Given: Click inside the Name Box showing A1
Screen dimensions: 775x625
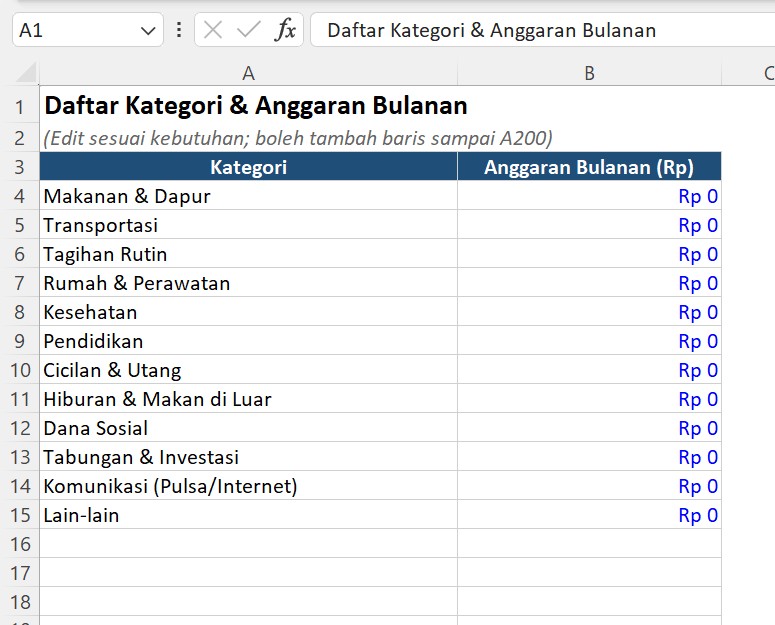Looking at the screenshot, I should click(x=70, y=30).
